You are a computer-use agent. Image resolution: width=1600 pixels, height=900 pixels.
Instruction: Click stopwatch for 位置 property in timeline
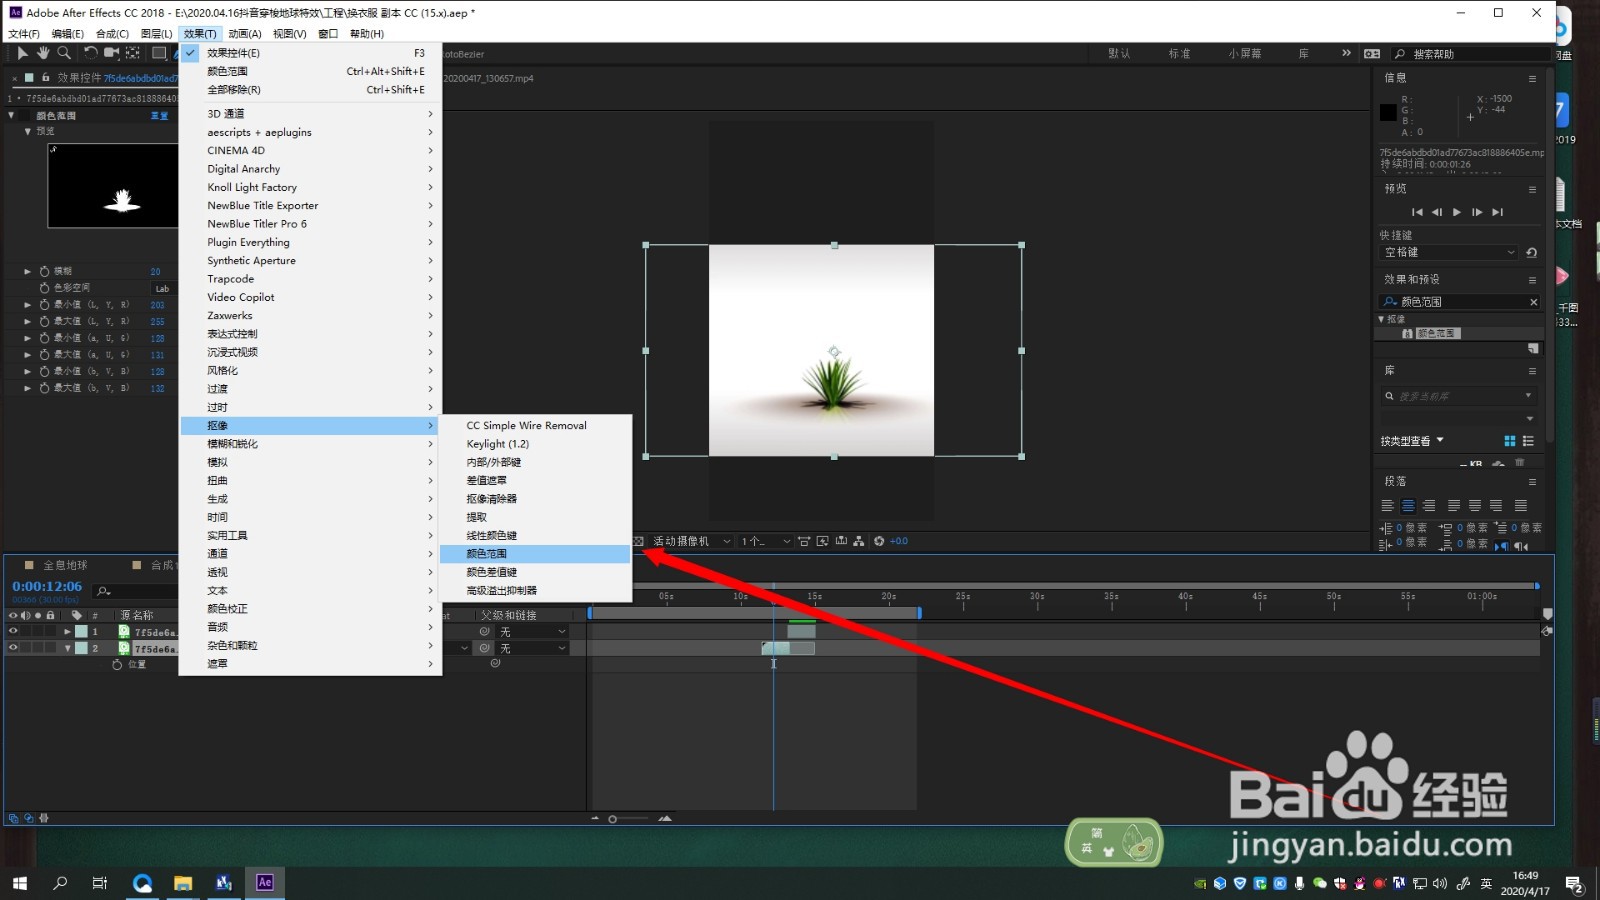pyautogui.click(x=117, y=664)
